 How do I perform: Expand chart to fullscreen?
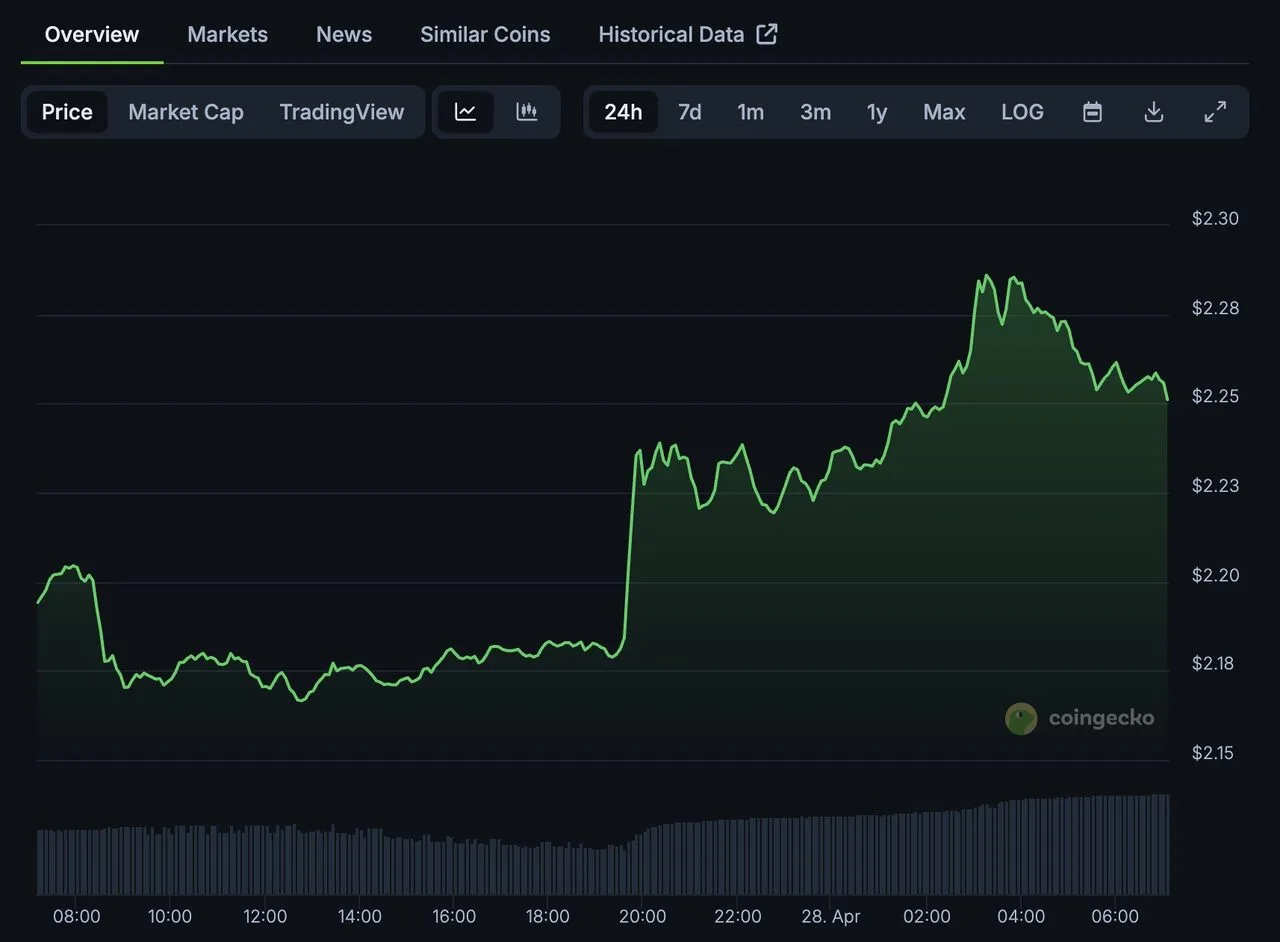[1215, 112]
